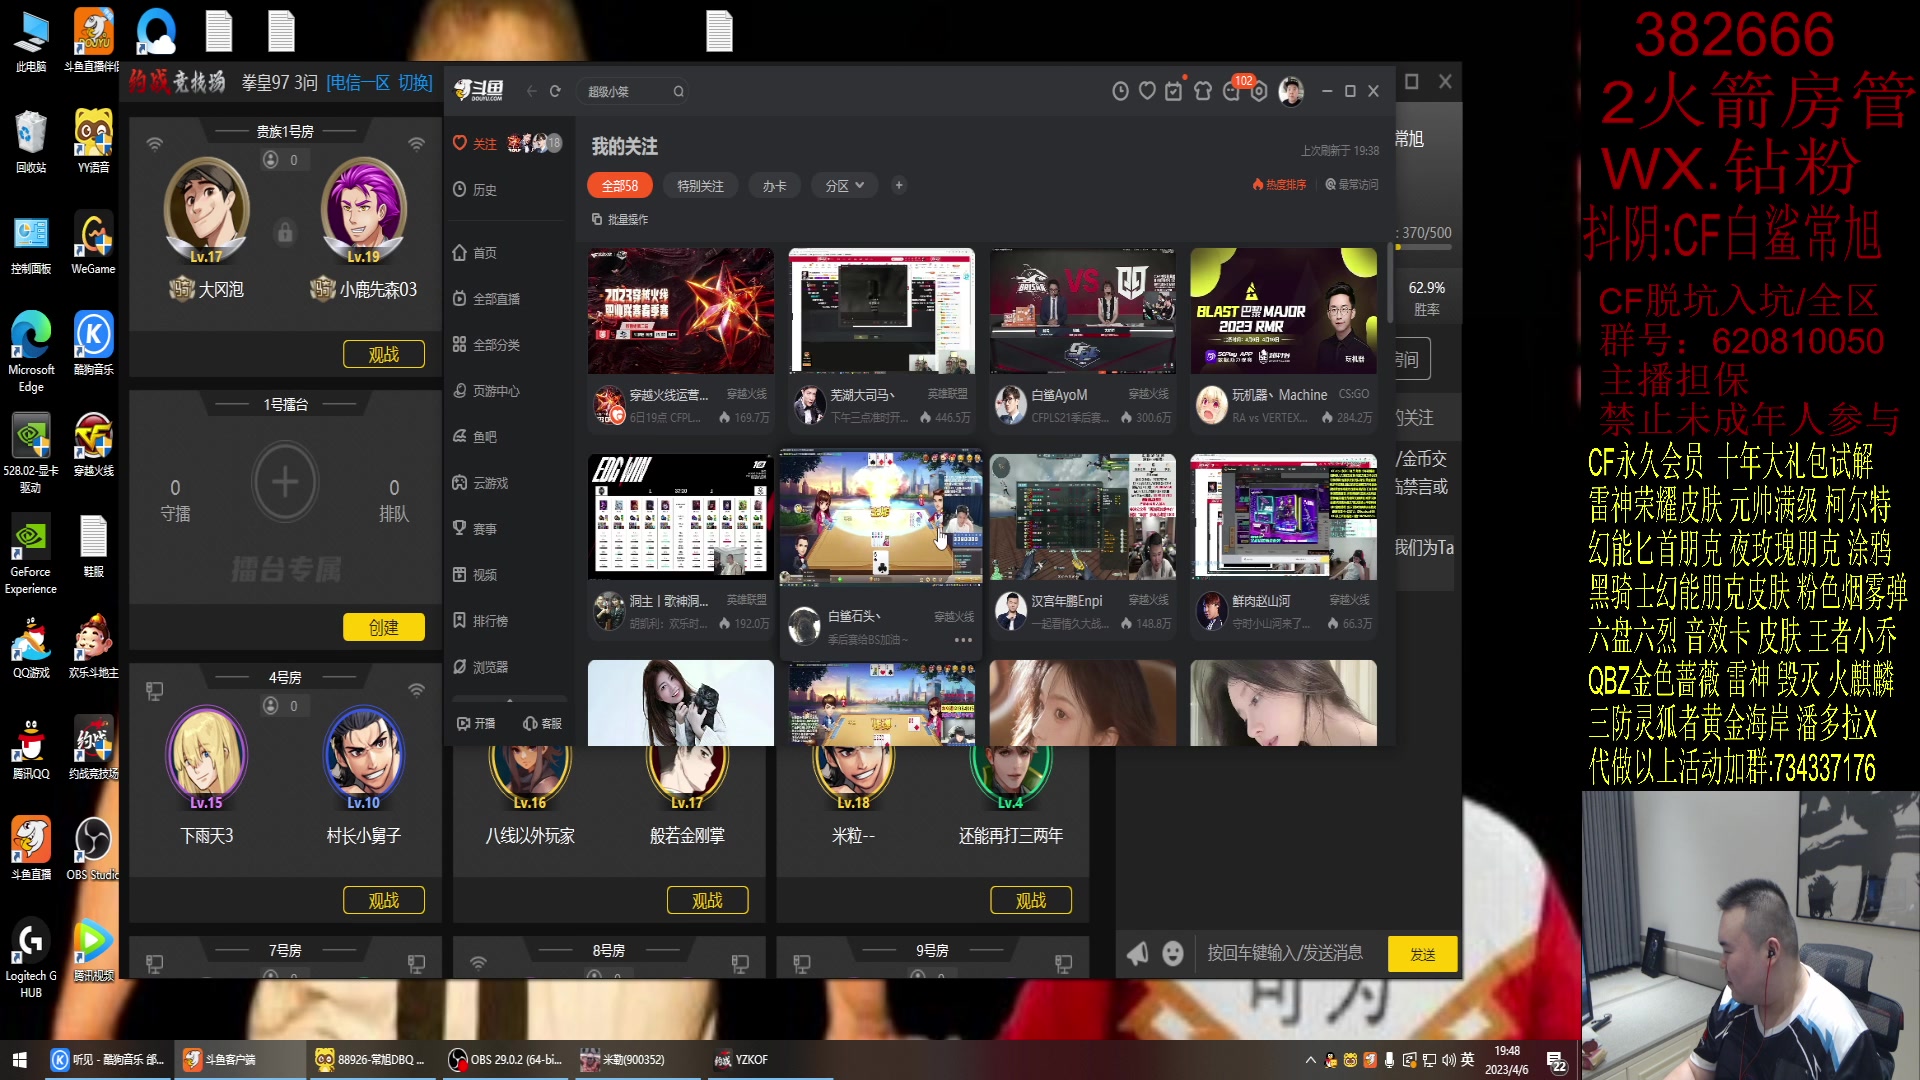
Task: Click 发送 in the chat box
Action: 1422,954
